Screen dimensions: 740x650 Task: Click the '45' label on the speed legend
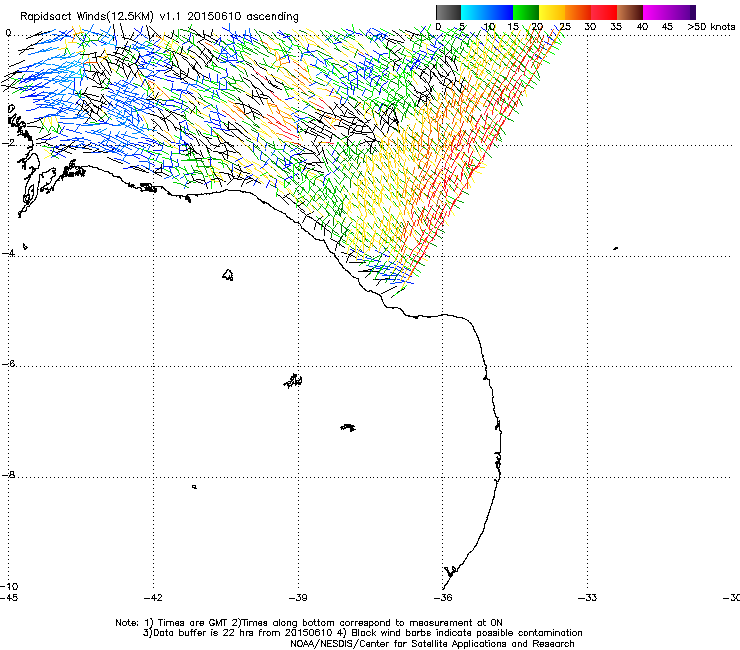tap(667, 27)
